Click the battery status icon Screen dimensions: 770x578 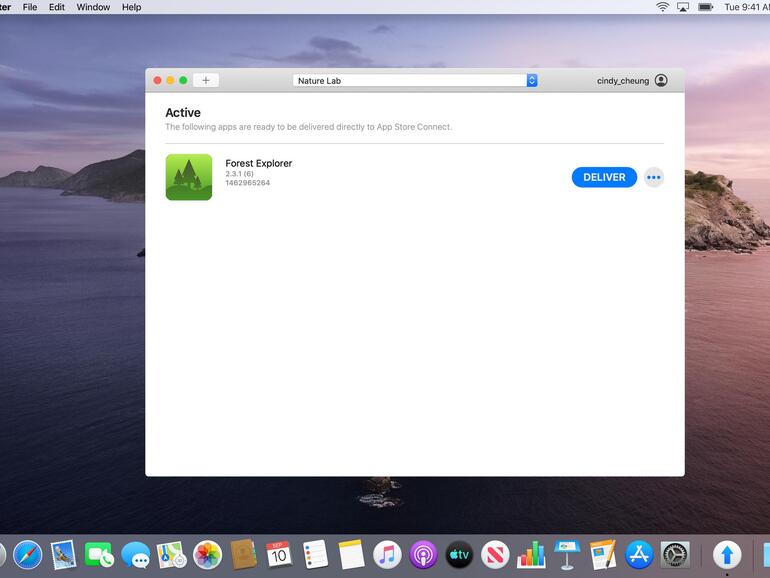coord(706,7)
